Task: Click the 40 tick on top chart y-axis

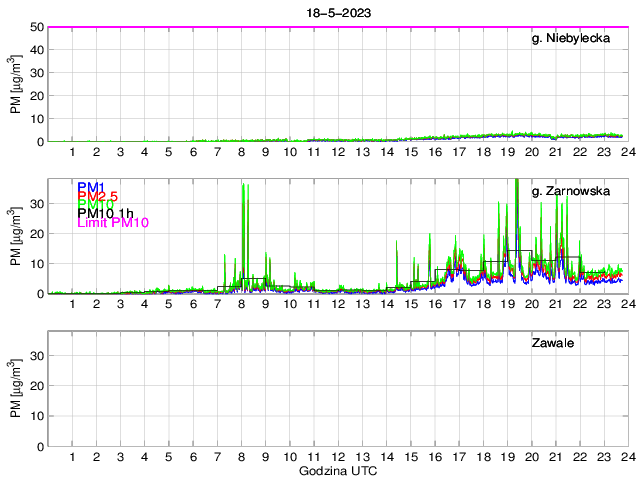Action: click(x=37, y=50)
